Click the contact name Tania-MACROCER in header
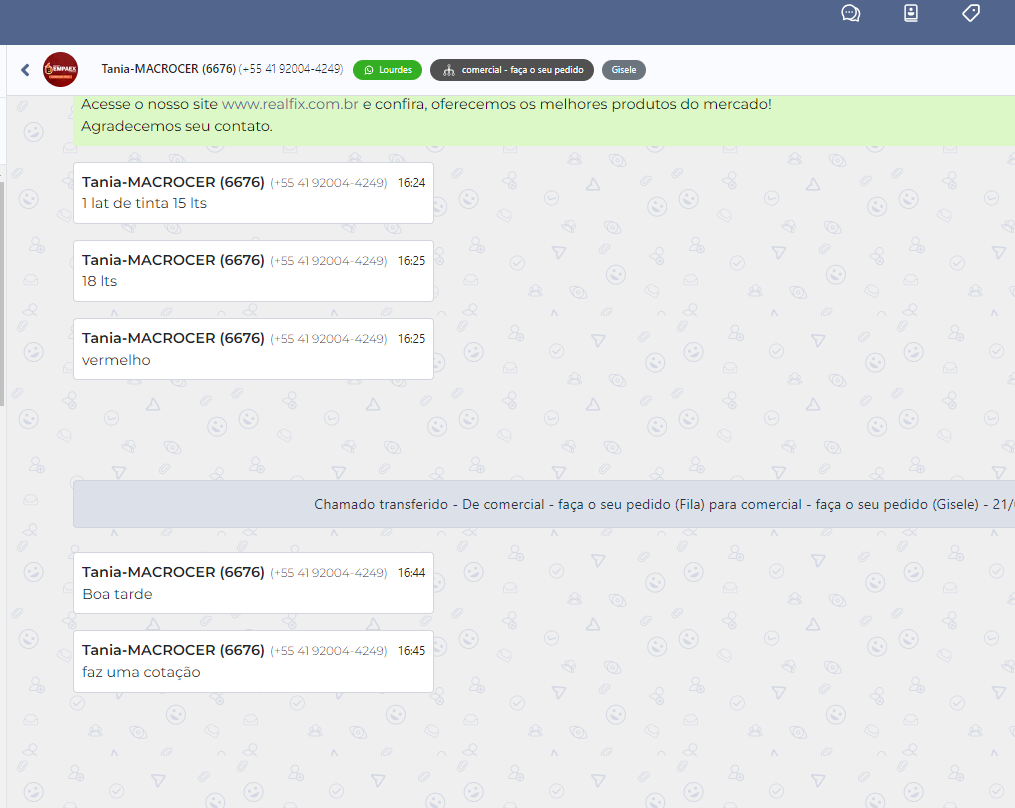 pyautogui.click(x=168, y=69)
